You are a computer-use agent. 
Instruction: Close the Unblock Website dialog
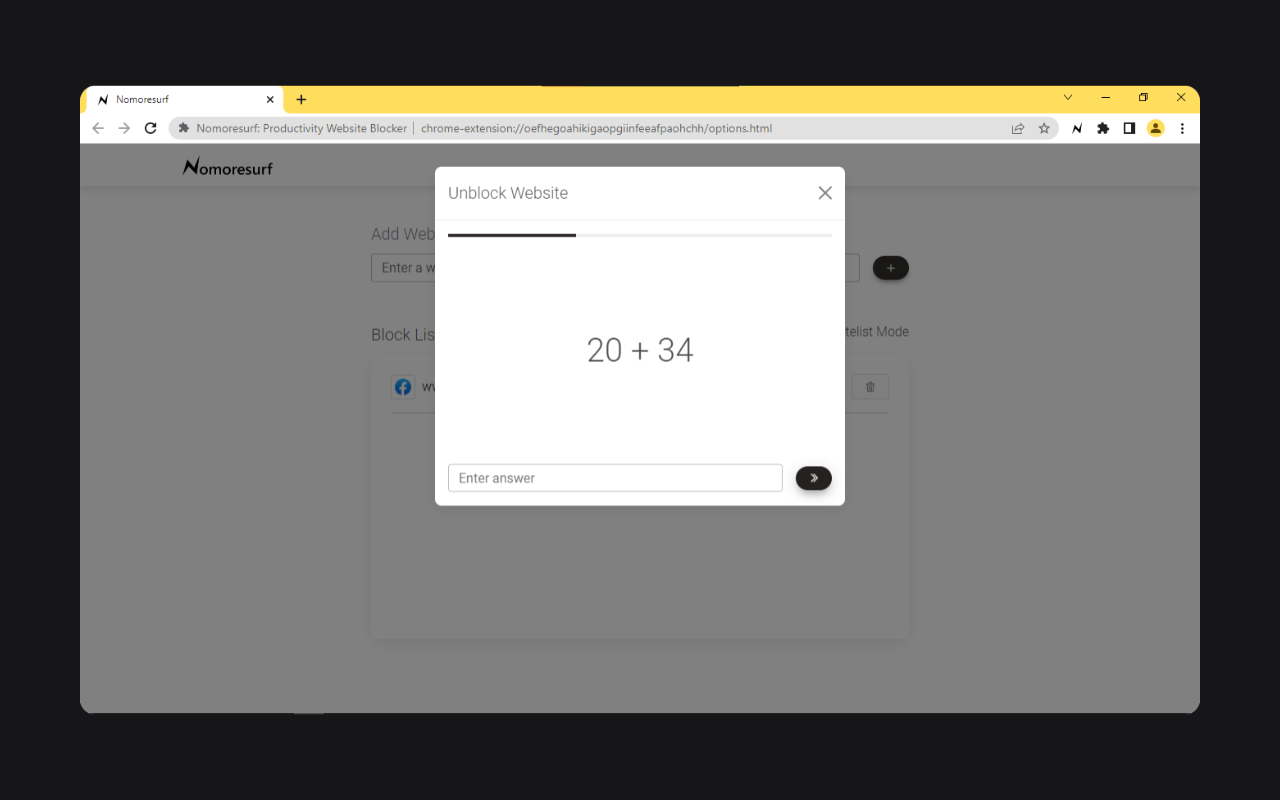click(825, 193)
